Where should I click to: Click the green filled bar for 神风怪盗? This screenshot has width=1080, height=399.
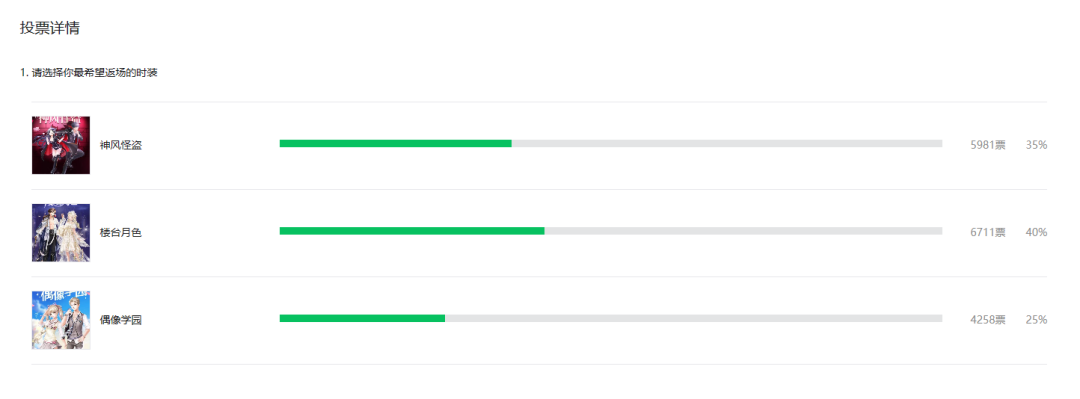click(x=395, y=143)
